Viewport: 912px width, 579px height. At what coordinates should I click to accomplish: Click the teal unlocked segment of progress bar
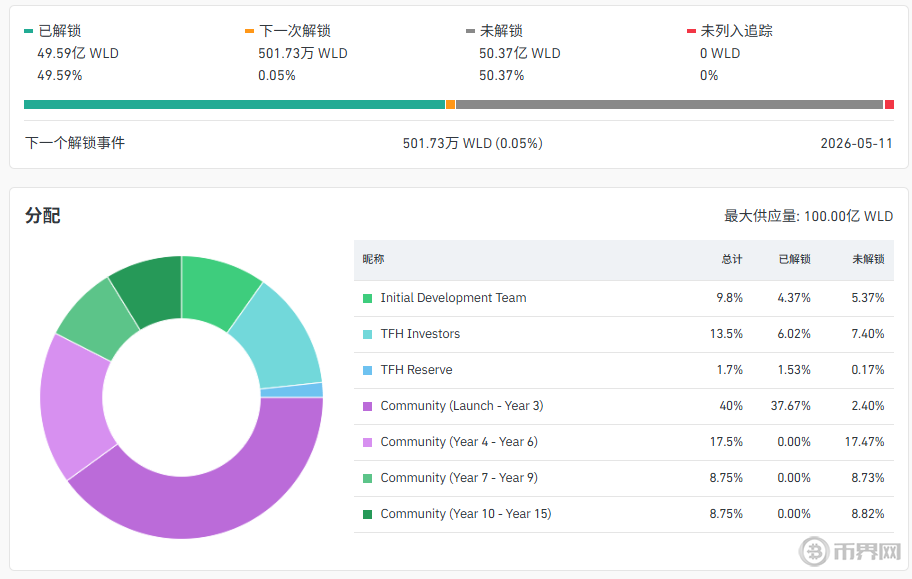(x=234, y=105)
